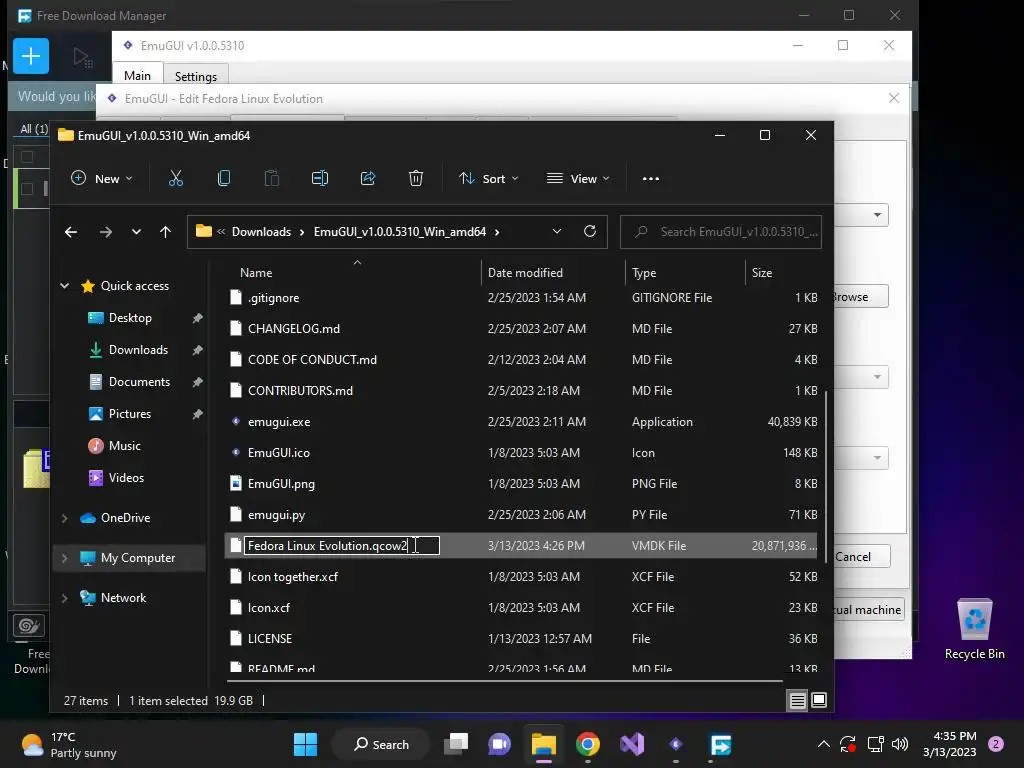
Task: Go forward with the right arrow
Action: click(105, 232)
